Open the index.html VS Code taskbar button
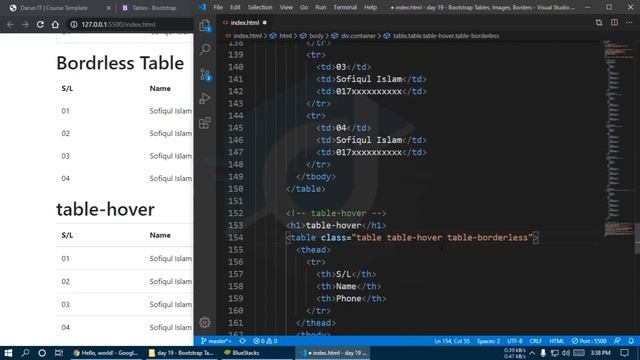 (333, 353)
